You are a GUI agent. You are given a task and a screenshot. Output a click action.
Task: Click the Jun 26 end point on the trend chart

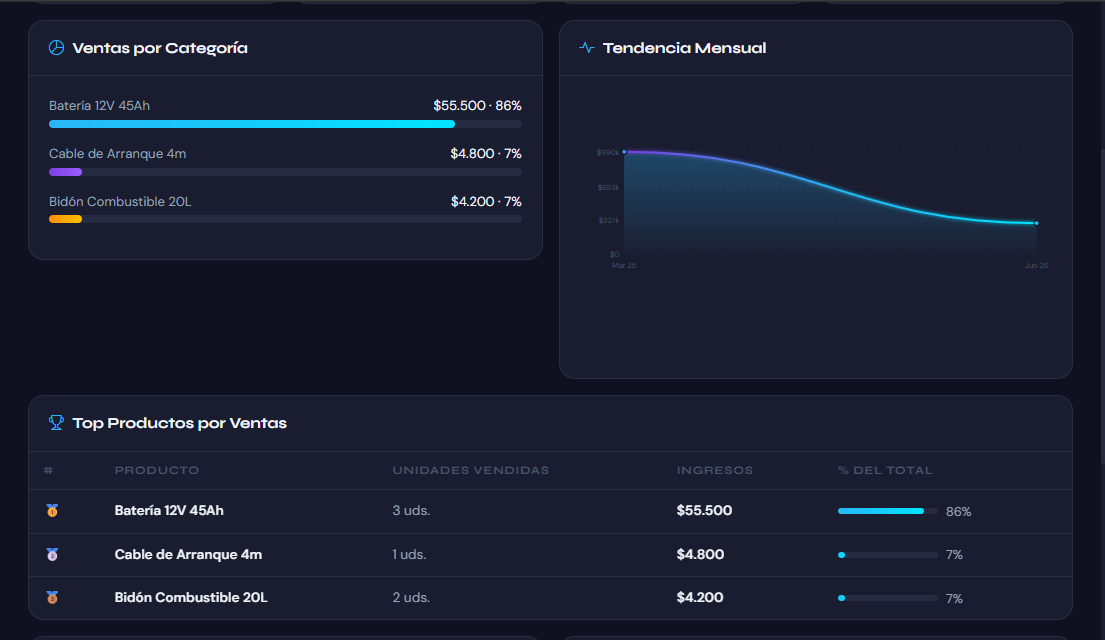(1036, 223)
